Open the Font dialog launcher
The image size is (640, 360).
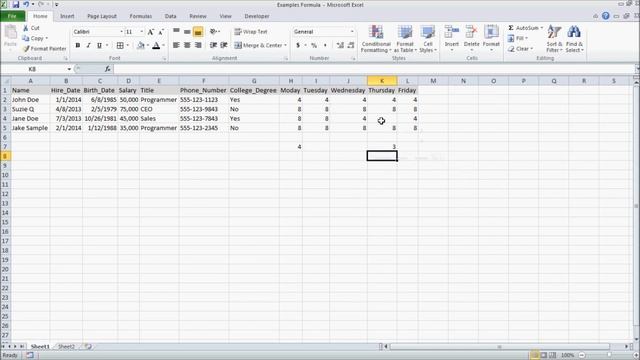pos(164,59)
